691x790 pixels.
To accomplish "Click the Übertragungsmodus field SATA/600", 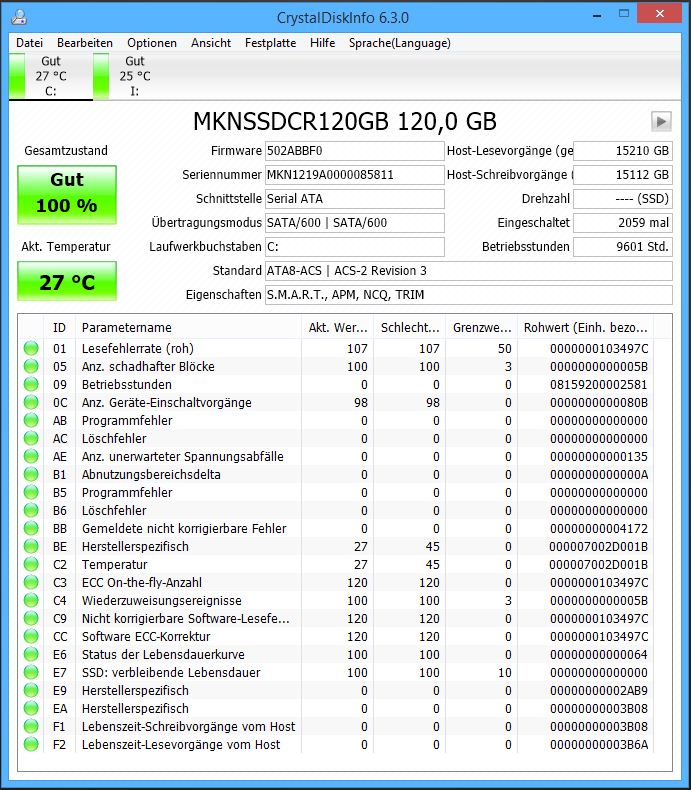I will coord(355,223).
